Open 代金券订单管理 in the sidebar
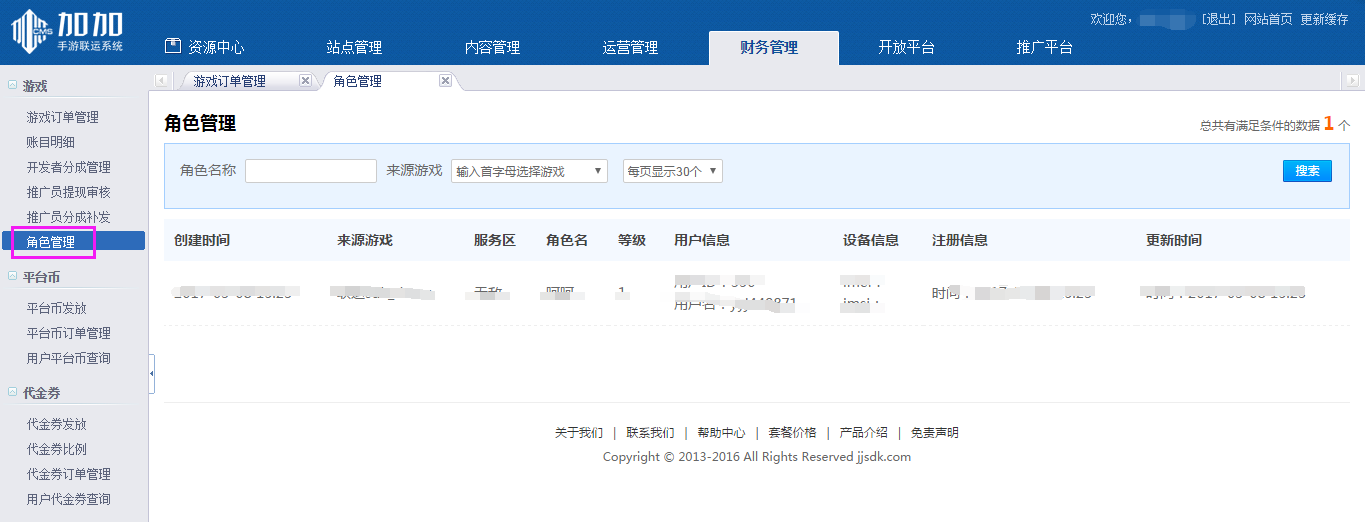Image resolution: width=1365 pixels, height=522 pixels. [68, 474]
